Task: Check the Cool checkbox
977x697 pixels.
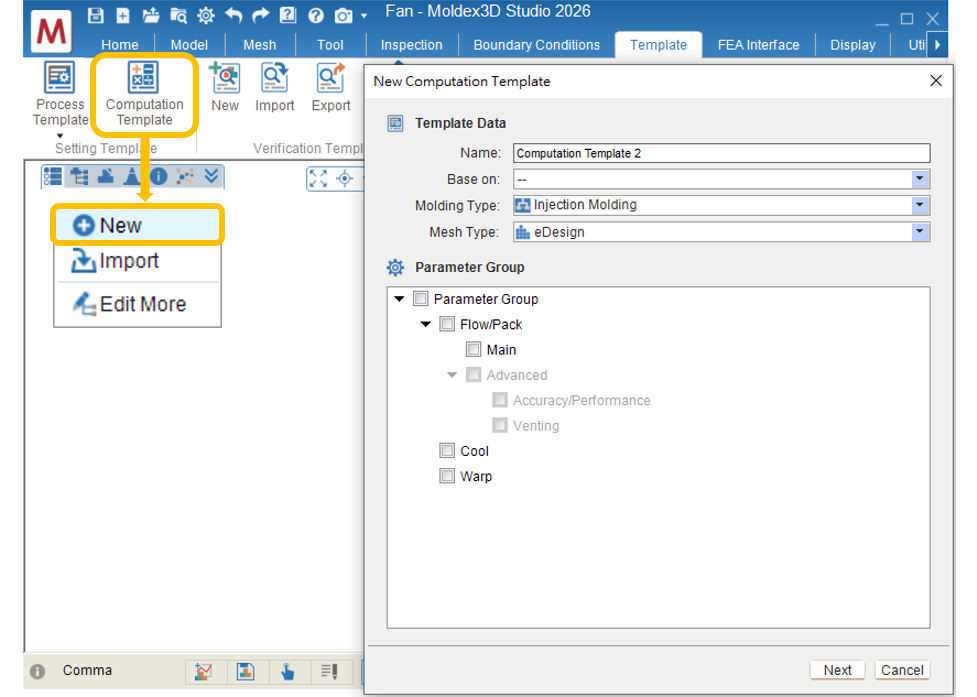Action: (x=447, y=450)
